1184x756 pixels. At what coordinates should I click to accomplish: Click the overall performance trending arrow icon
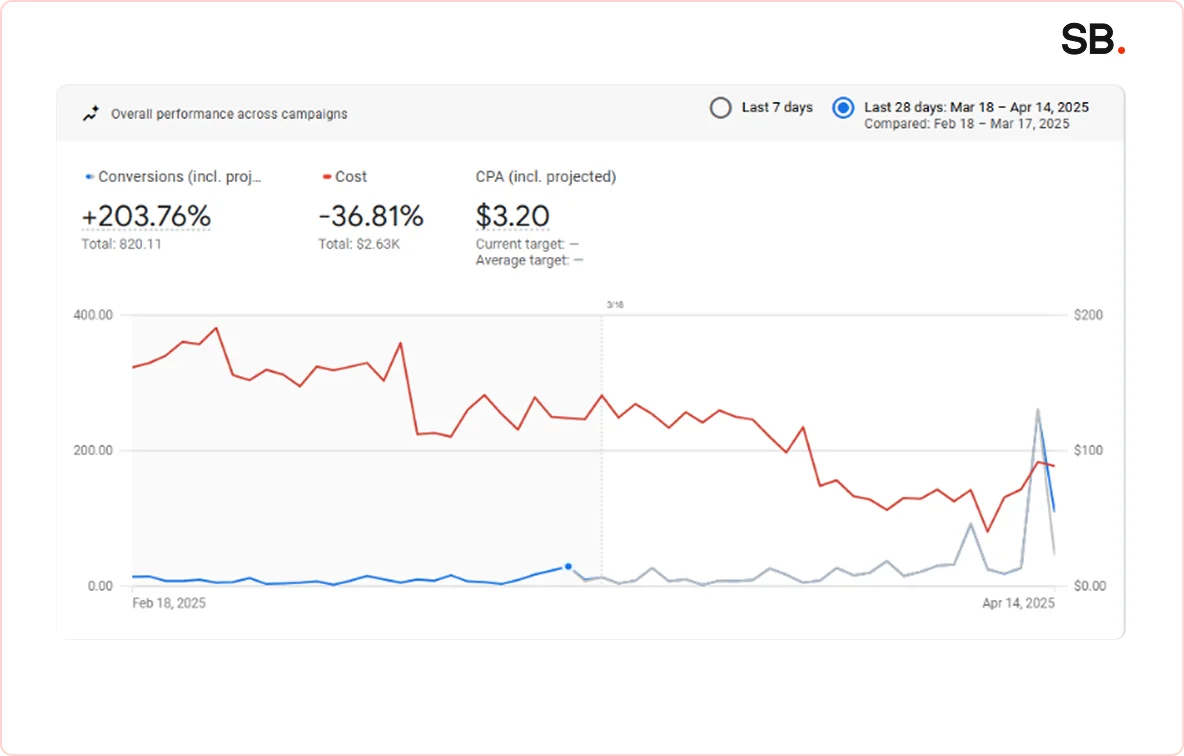pos(90,114)
